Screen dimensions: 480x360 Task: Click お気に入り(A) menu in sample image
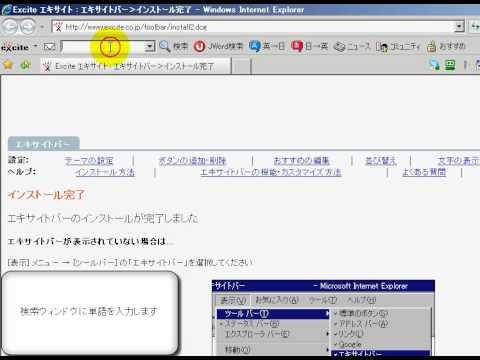point(277,300)
